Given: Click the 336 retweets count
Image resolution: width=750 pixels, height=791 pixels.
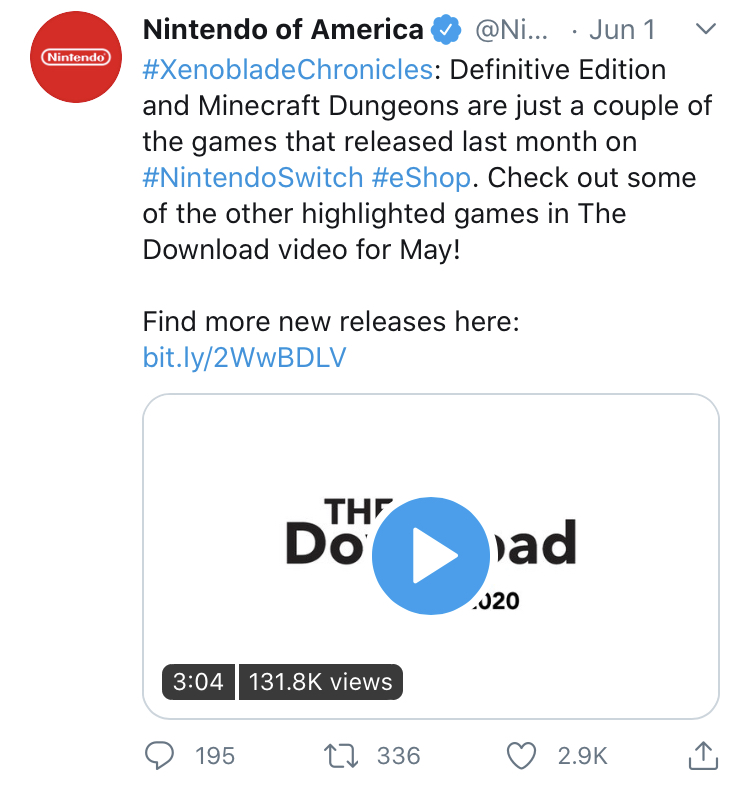Looking at the screenshot, I should click(398, 756).
